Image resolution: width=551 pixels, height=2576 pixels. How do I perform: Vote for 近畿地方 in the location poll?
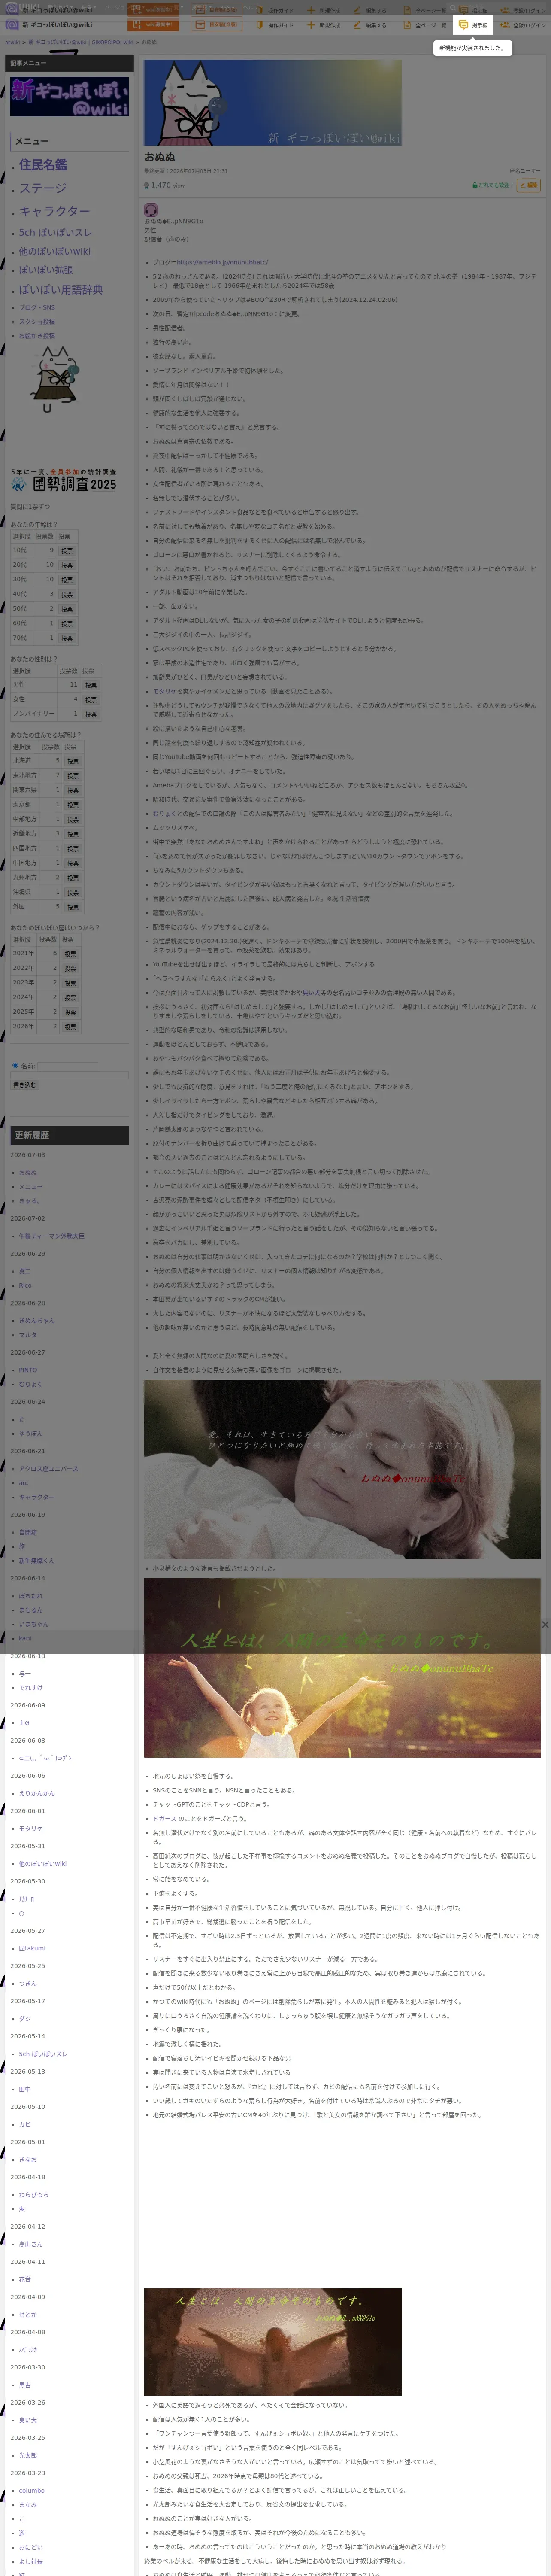(x=72, y=834)
